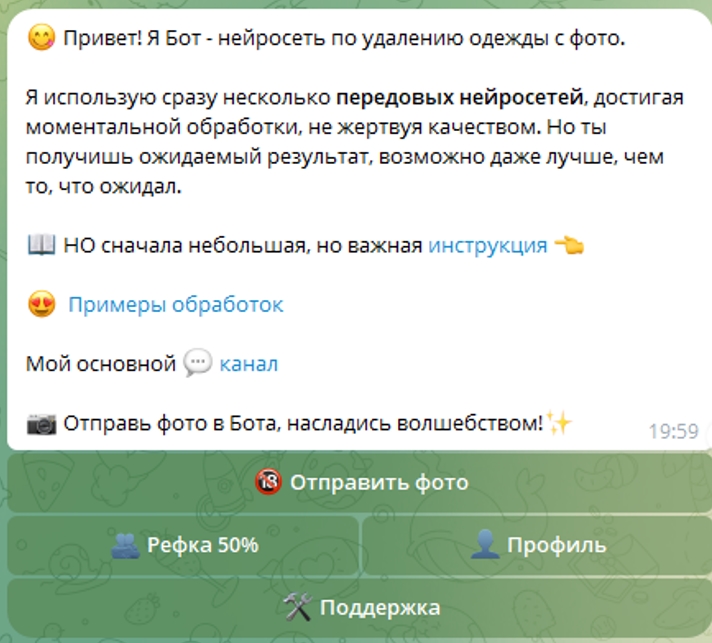The height and width of the screenshot is (643, 712).
Task: Click the speech bubble emoji near 'канал'
Action: 198,363
